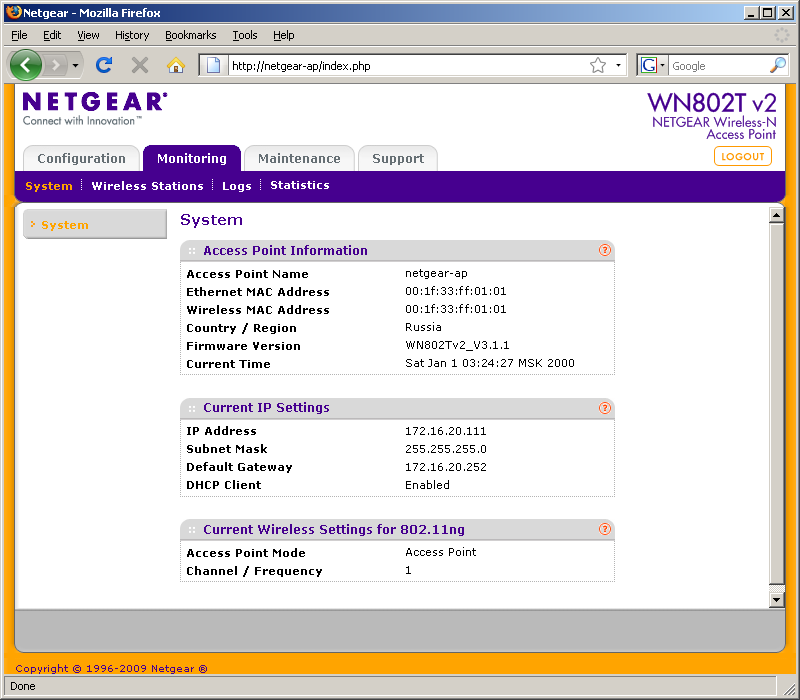800x700 pixels.
Task: Click the LOGOUT button
Action: coord(742,157)
